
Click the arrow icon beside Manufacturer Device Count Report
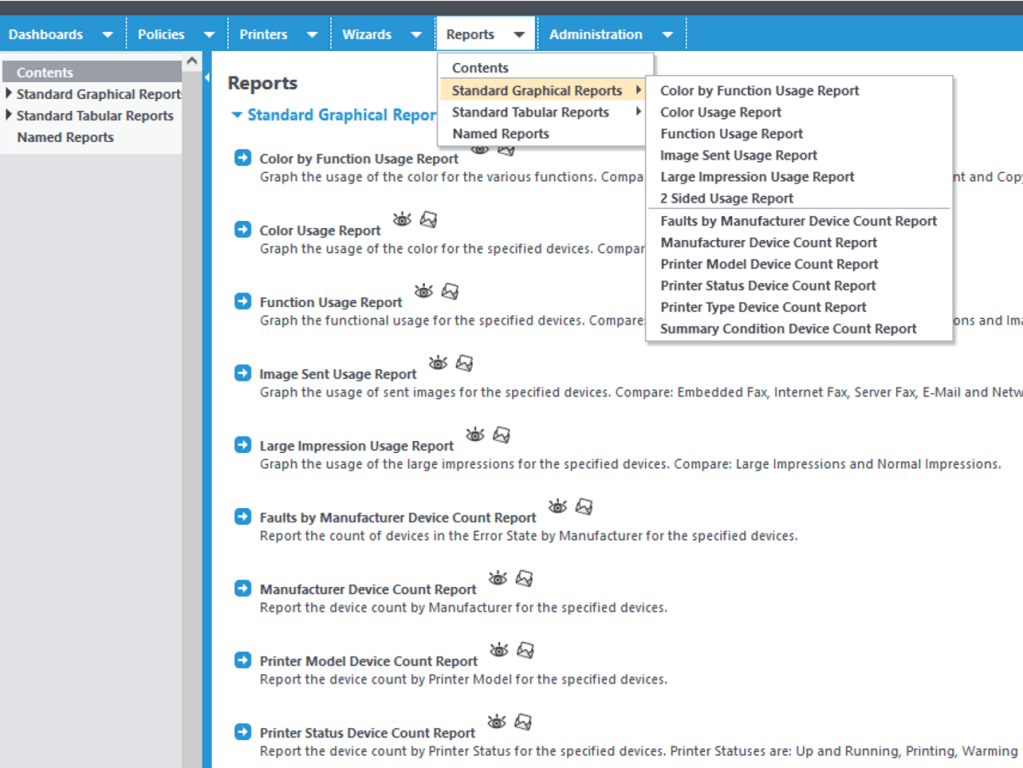(242, 589)
